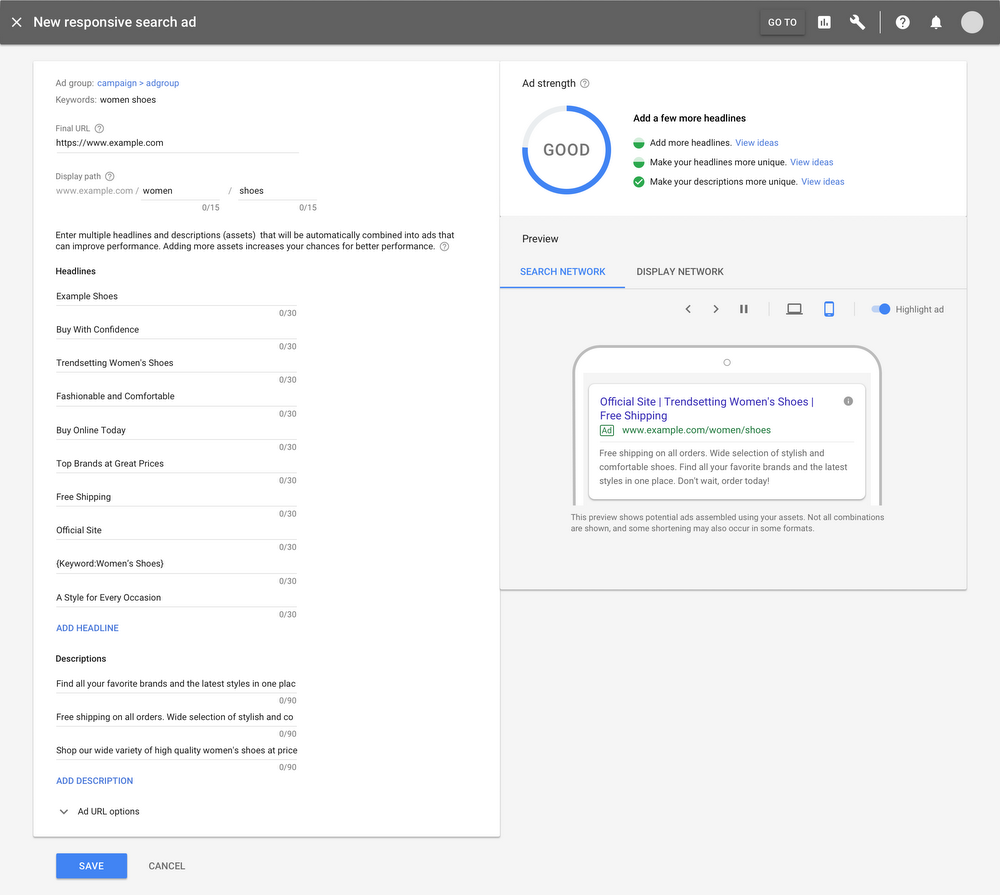Open the tools wrench icon
The image size is (1000, 895).
pyautogui.click(x=857, y=21)
